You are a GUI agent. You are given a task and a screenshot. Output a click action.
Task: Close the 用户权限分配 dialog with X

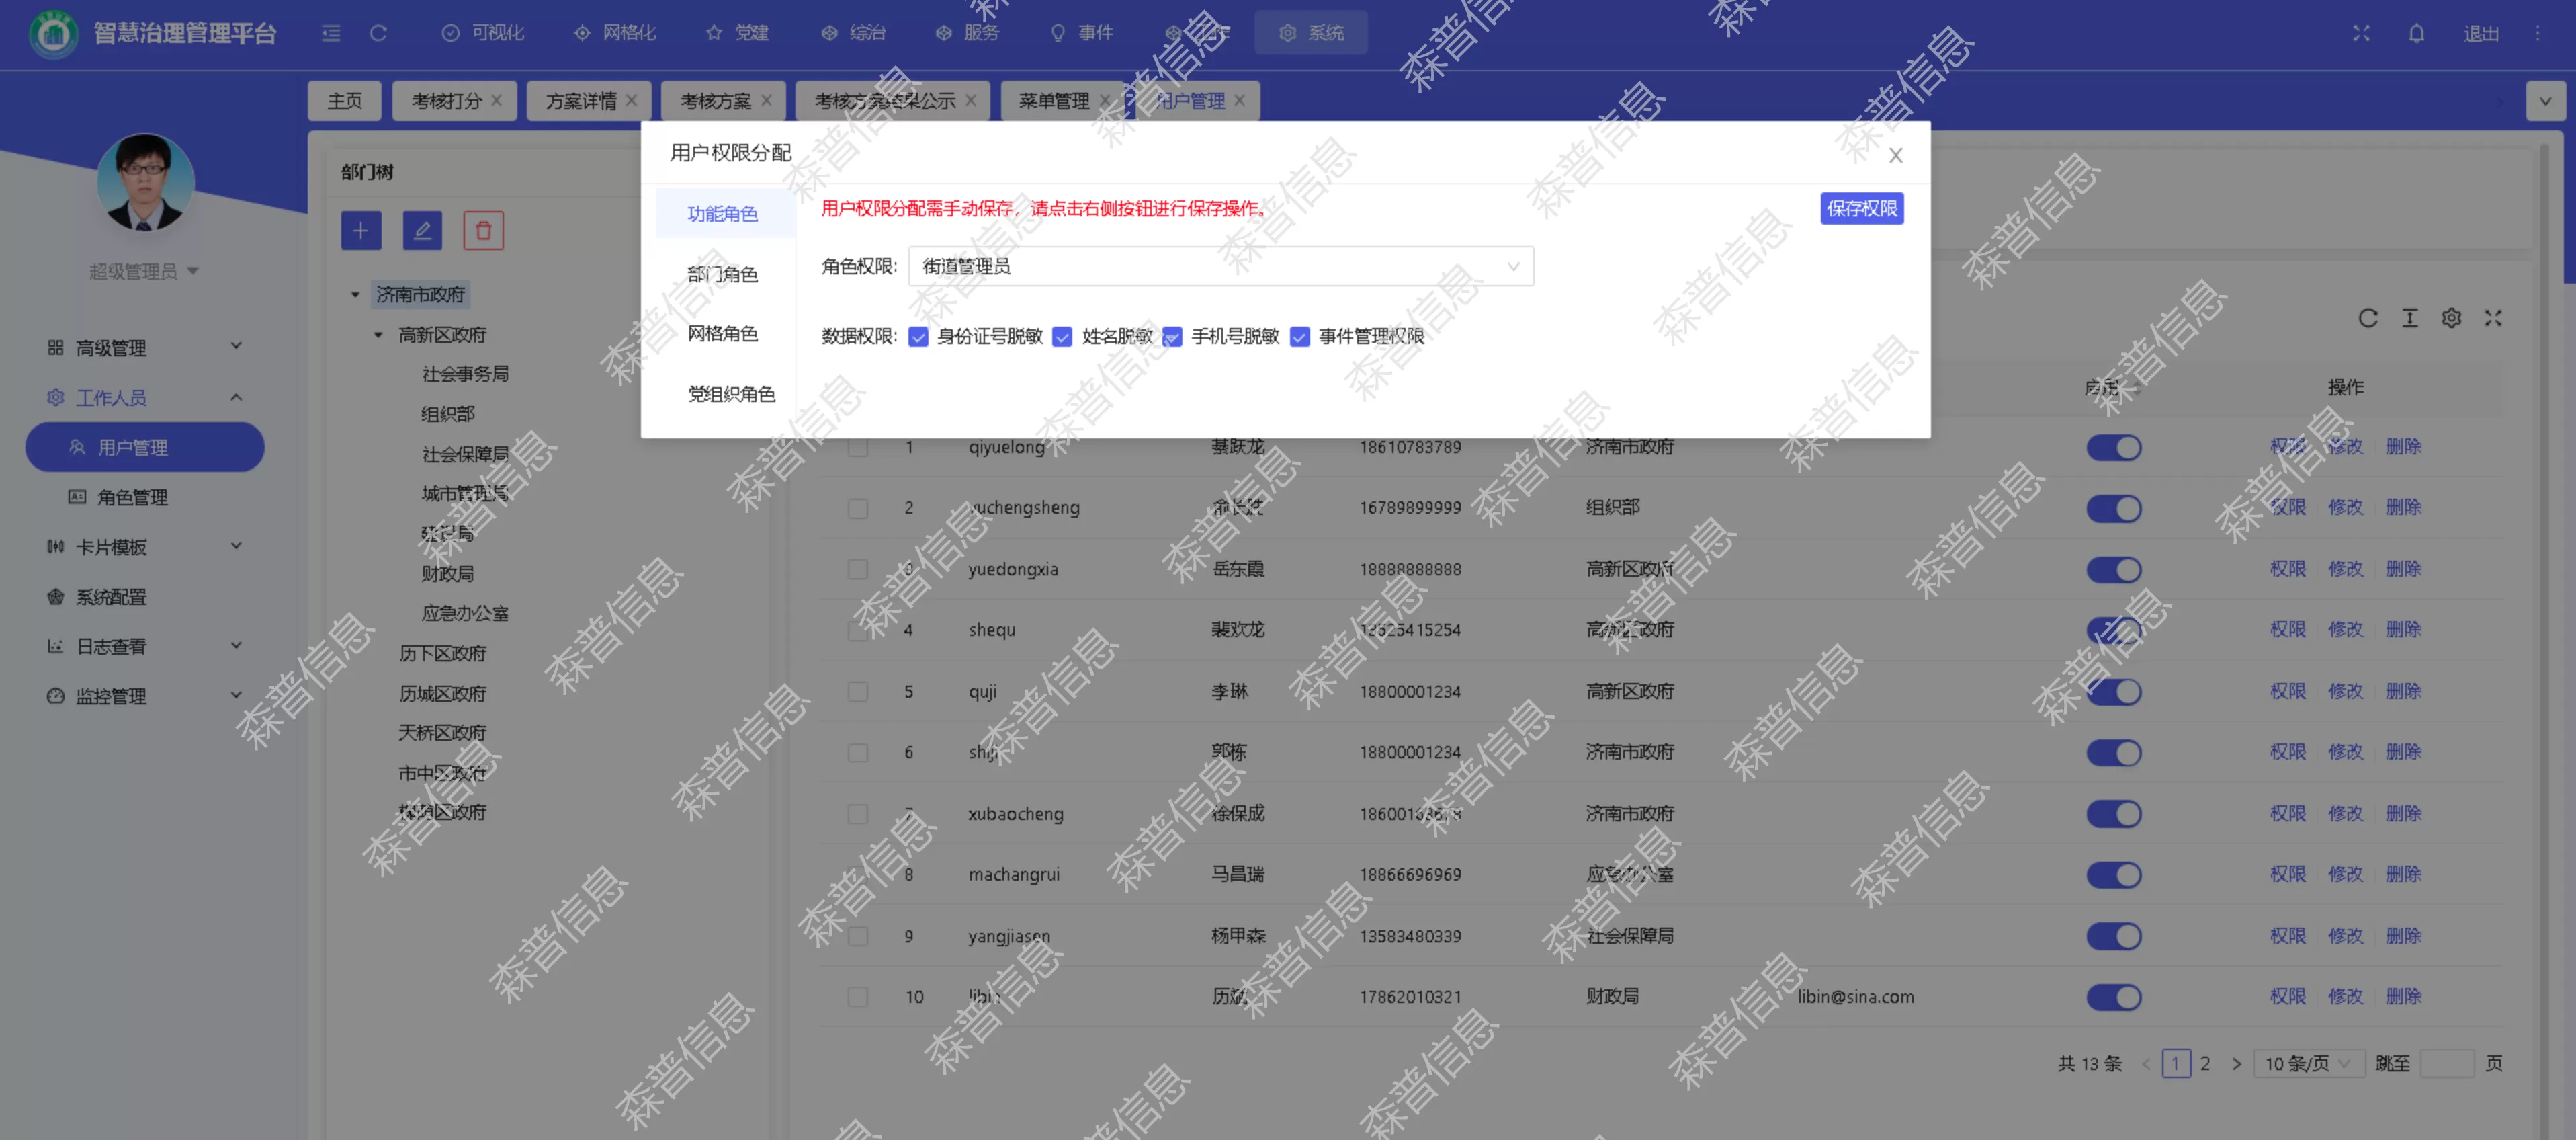tap(1895, 155)
